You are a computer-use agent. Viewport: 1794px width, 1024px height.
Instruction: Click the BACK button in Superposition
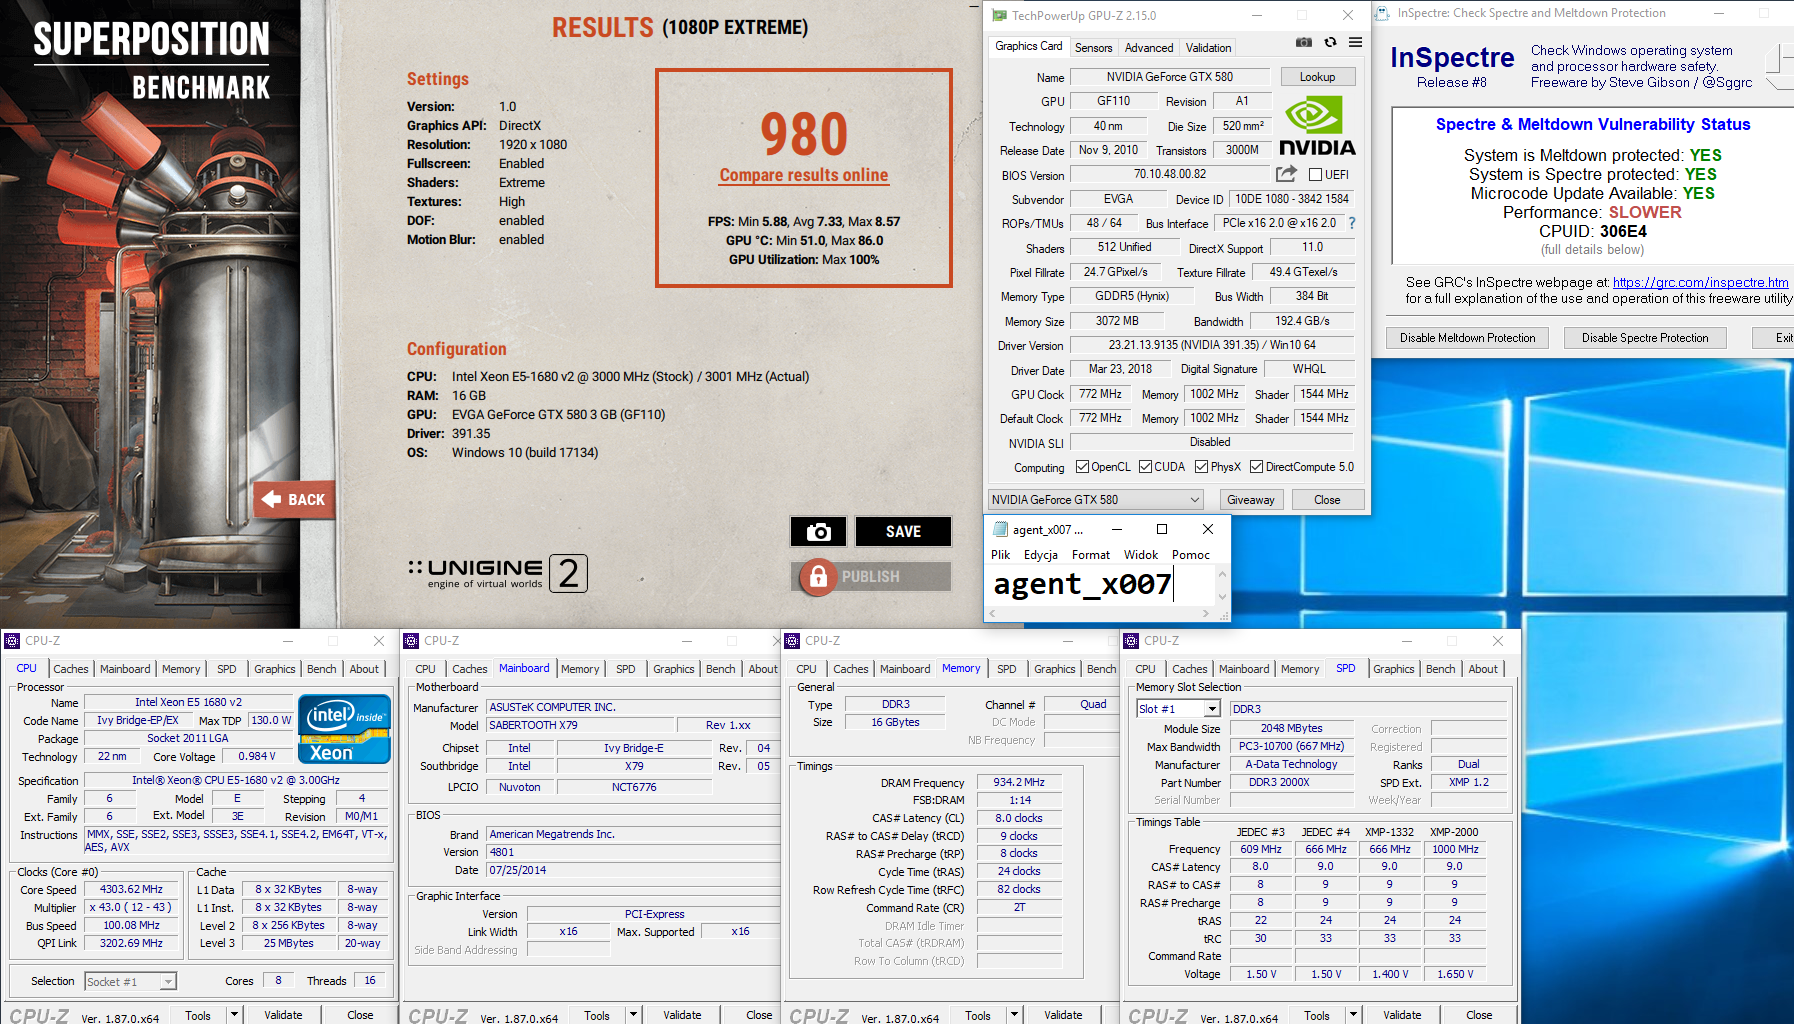coord(294,500)
